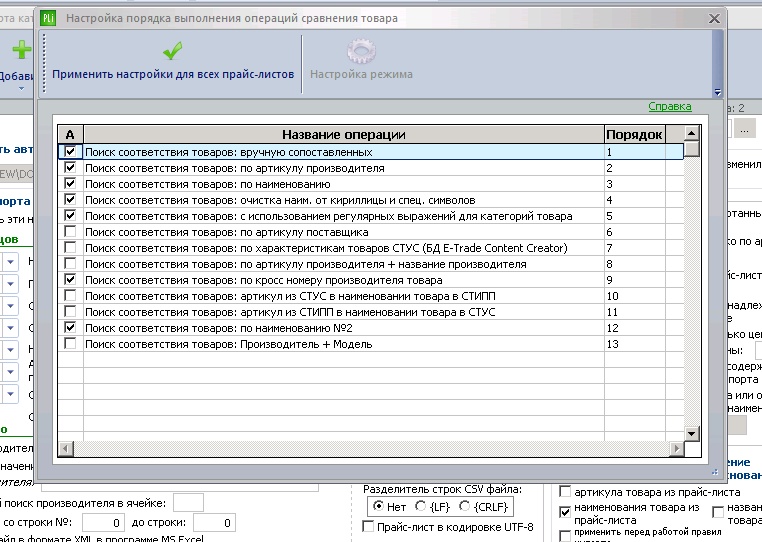This screenshot has height=542, width=762.
Task: Click the horizontal scrollbar right arrow
Action: coord(675,448)
